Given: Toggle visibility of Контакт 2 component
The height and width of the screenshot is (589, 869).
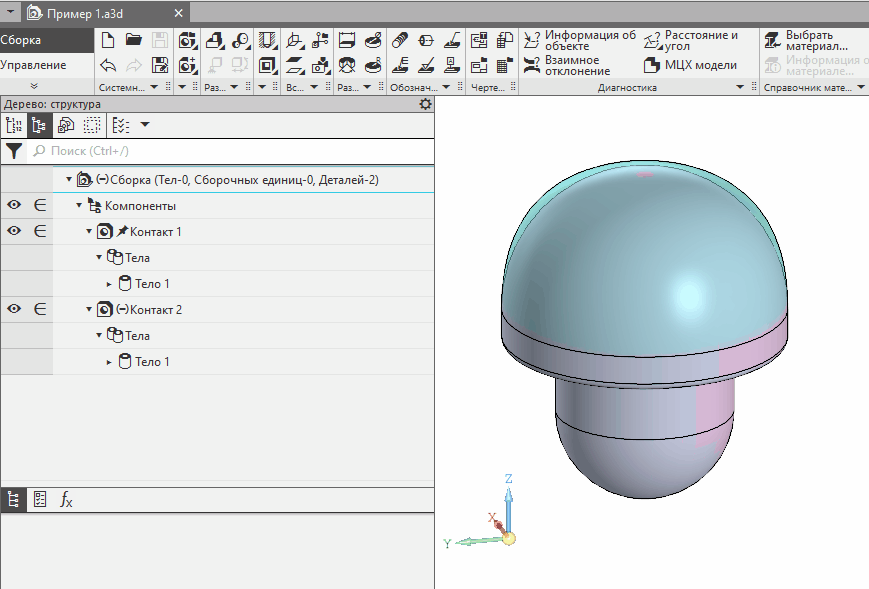Looking at the screenshot, I should pos(14,309).
